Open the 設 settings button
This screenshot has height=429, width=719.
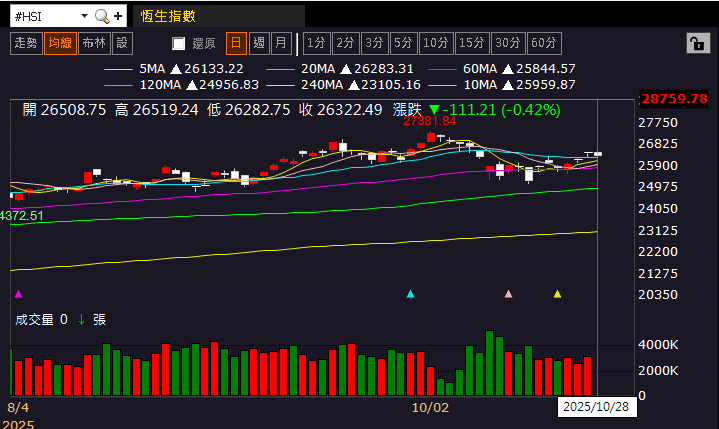point(122,43)
